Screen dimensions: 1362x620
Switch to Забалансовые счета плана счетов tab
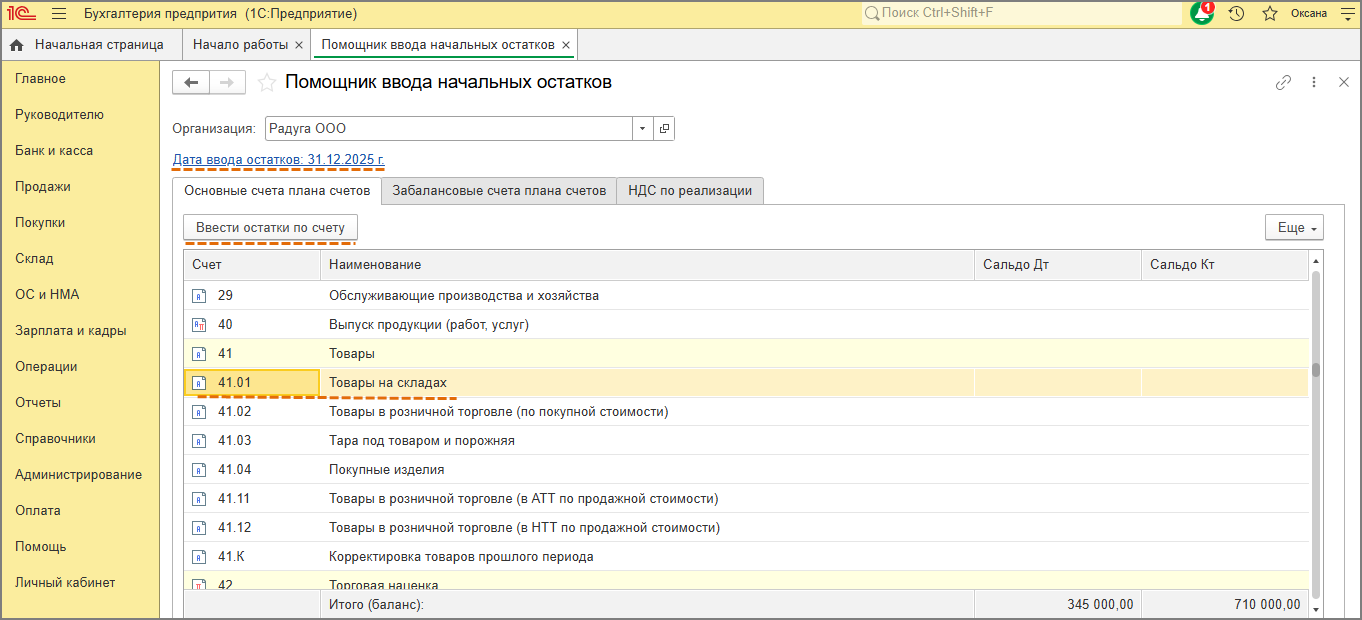[499, 191]
